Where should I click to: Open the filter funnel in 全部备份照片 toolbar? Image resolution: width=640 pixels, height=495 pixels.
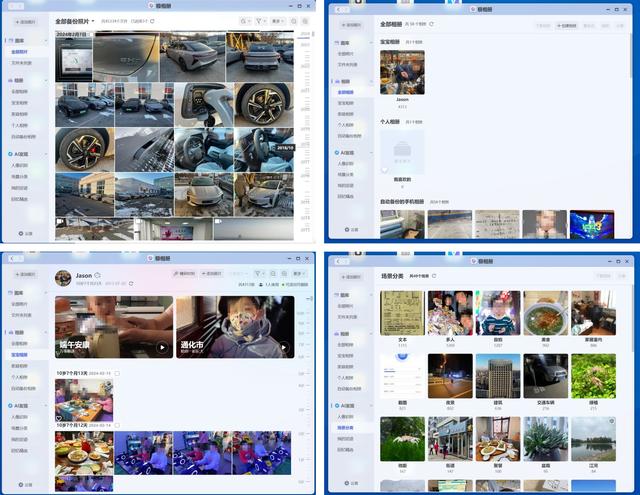[x=258, y=21]
